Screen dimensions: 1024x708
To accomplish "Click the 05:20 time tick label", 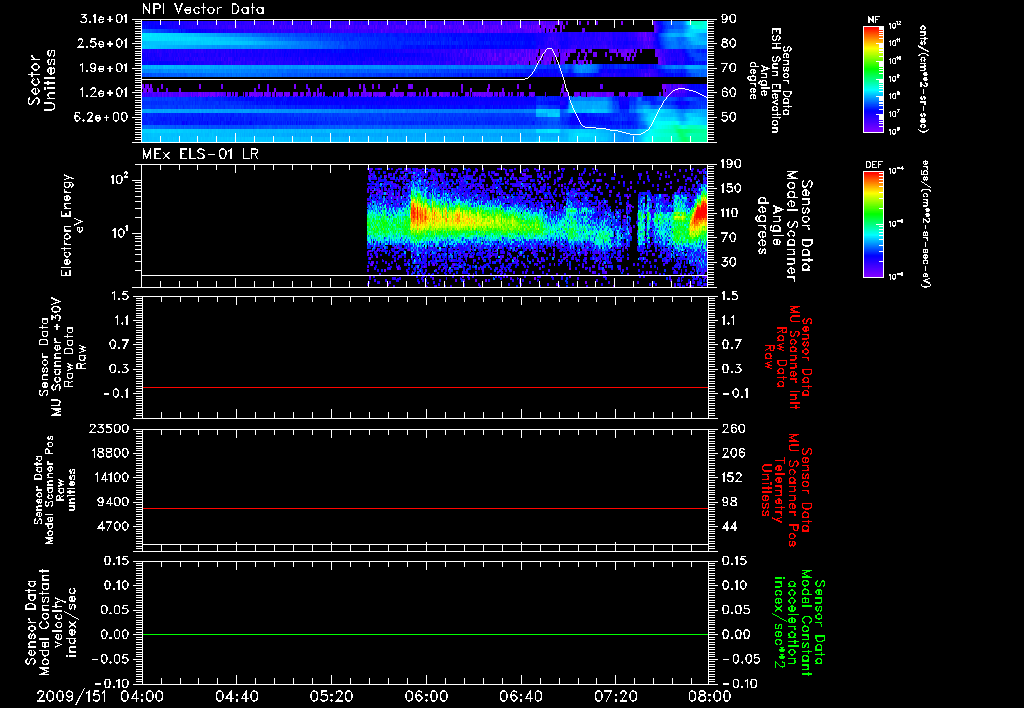I will tap(331, 696).
